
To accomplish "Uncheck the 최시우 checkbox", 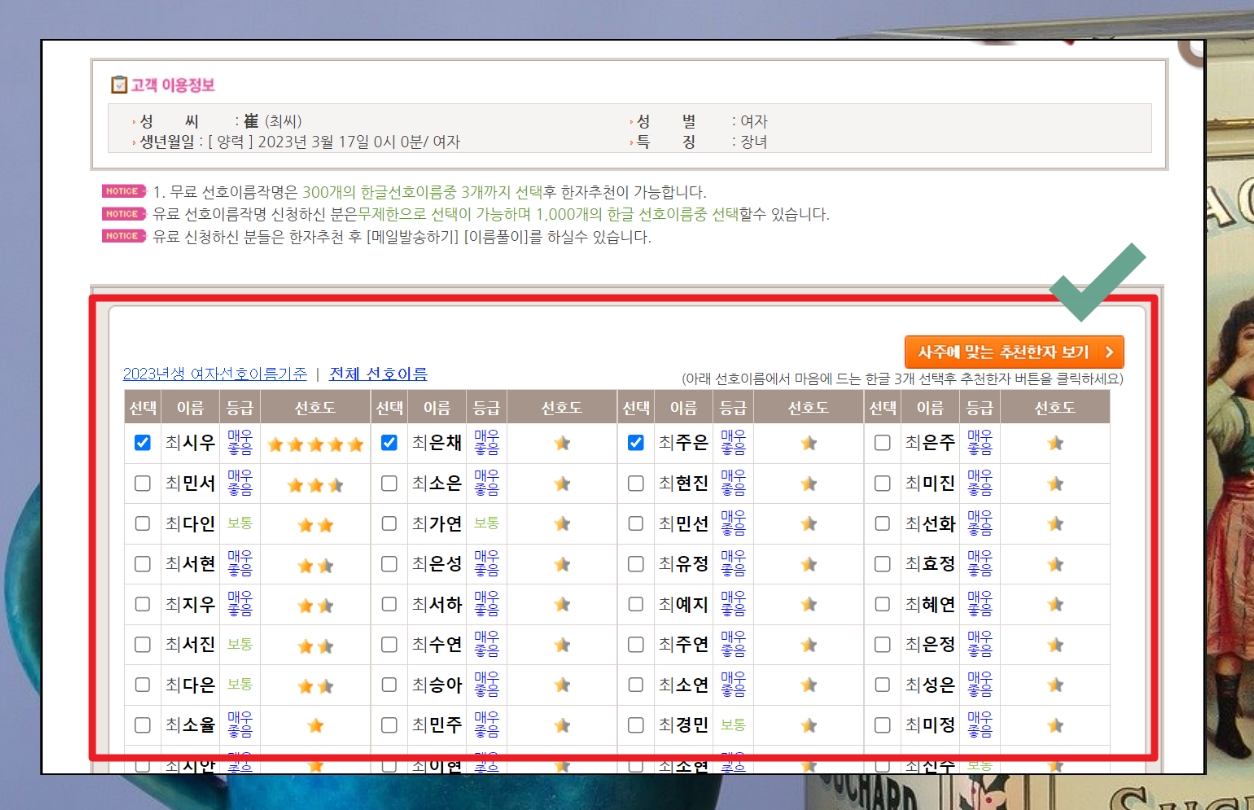I will [142, 443].
